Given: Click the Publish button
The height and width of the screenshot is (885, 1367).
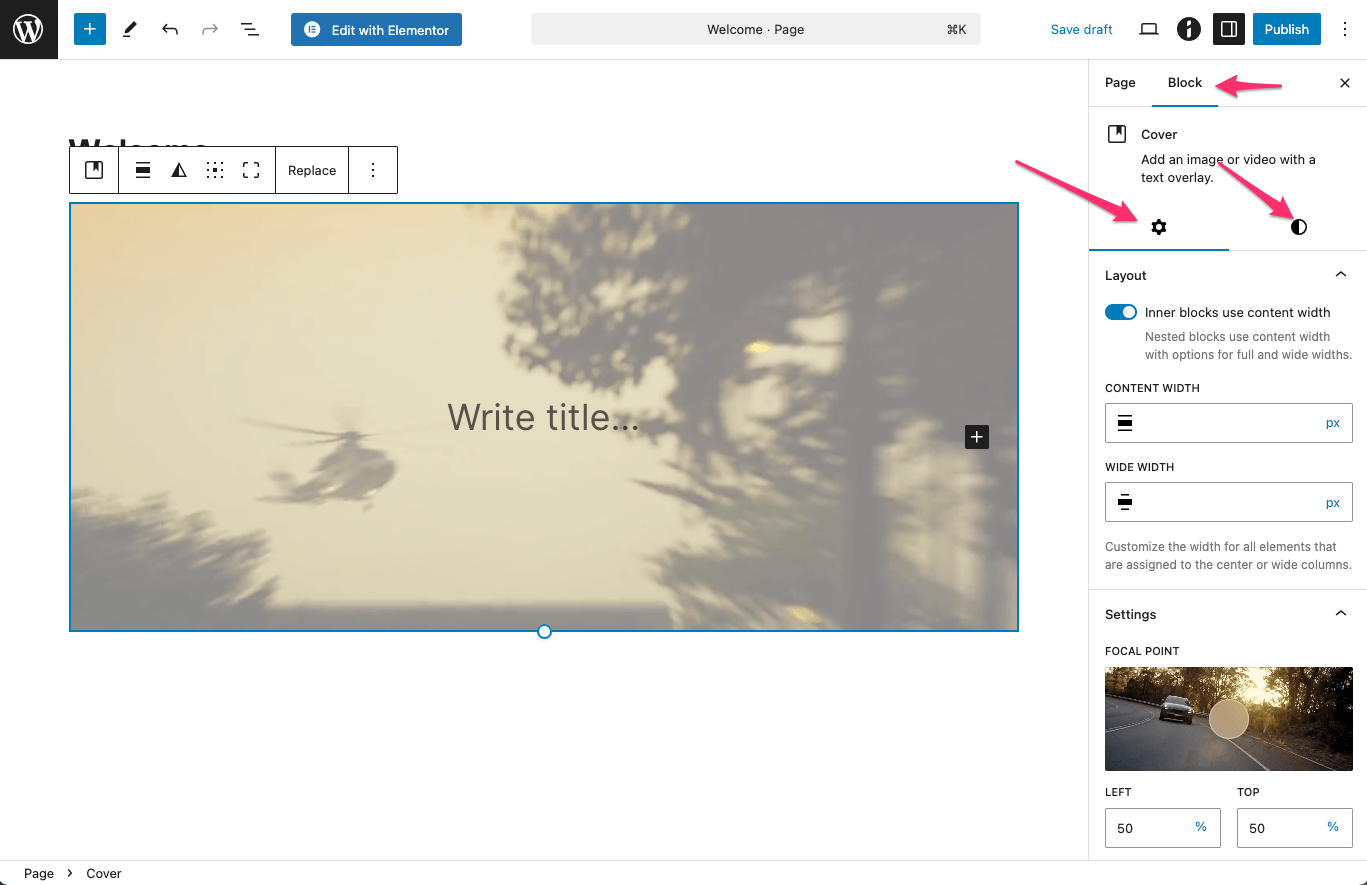Looking at the screenshot, I should pos(1286,29).
